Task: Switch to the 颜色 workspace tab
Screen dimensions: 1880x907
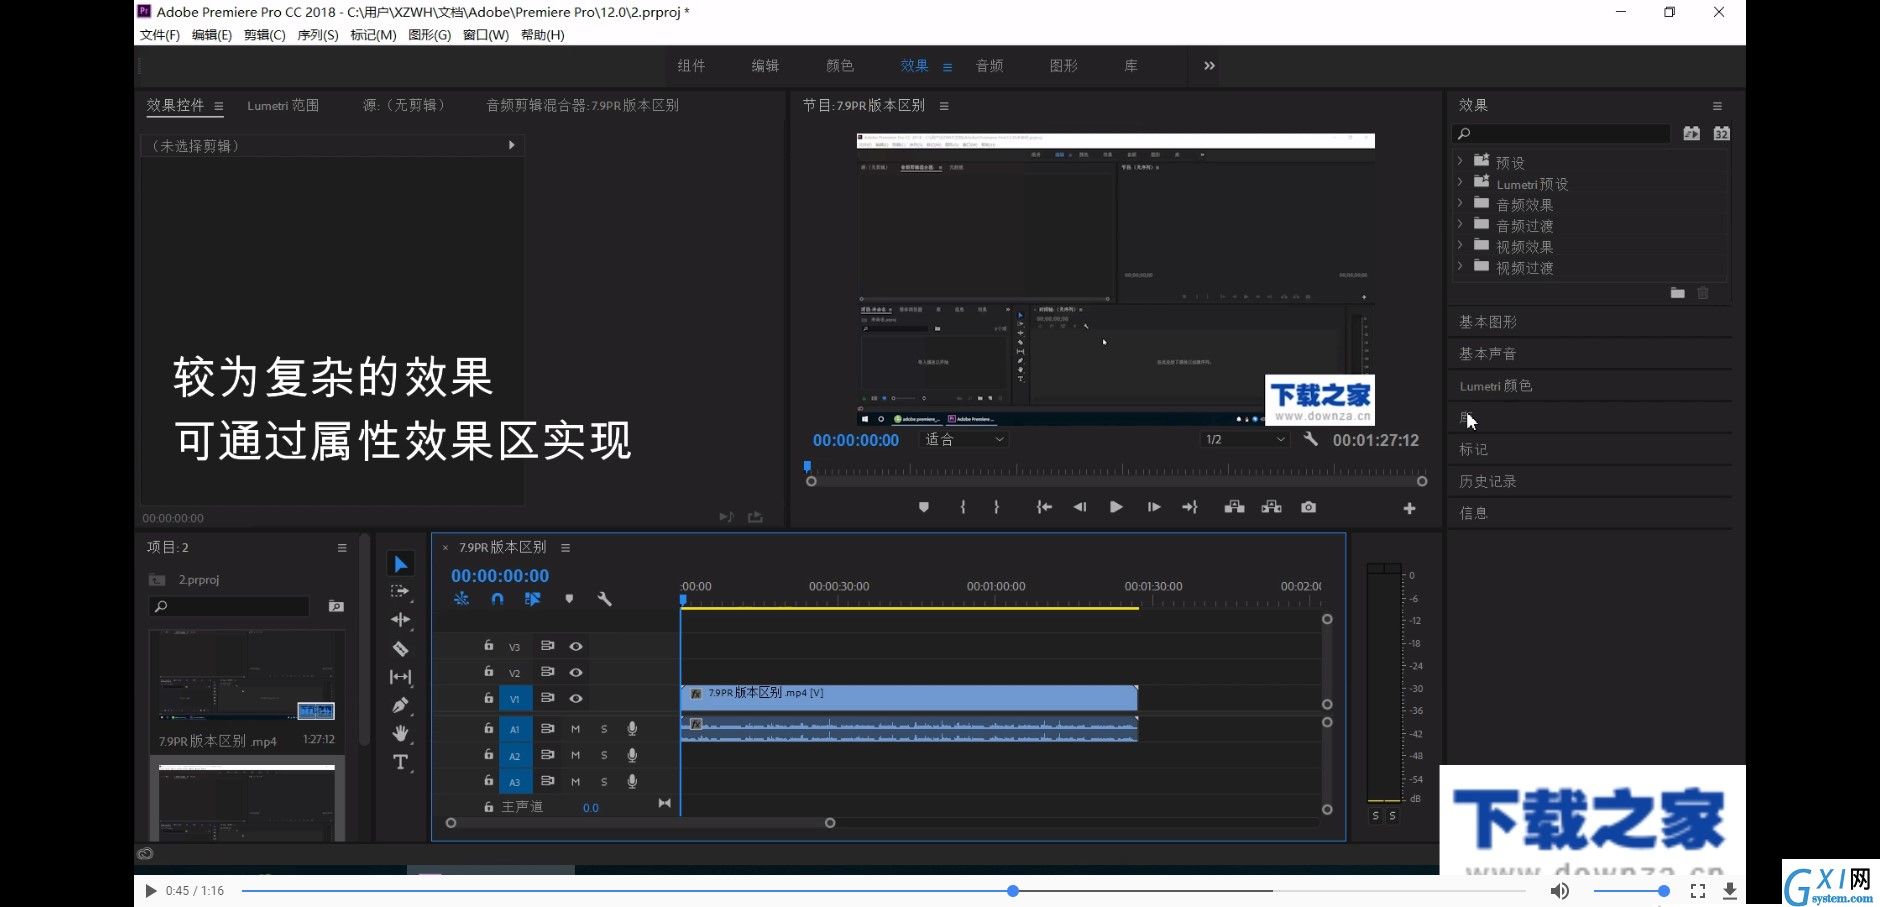Action: (x=840, y=66)
